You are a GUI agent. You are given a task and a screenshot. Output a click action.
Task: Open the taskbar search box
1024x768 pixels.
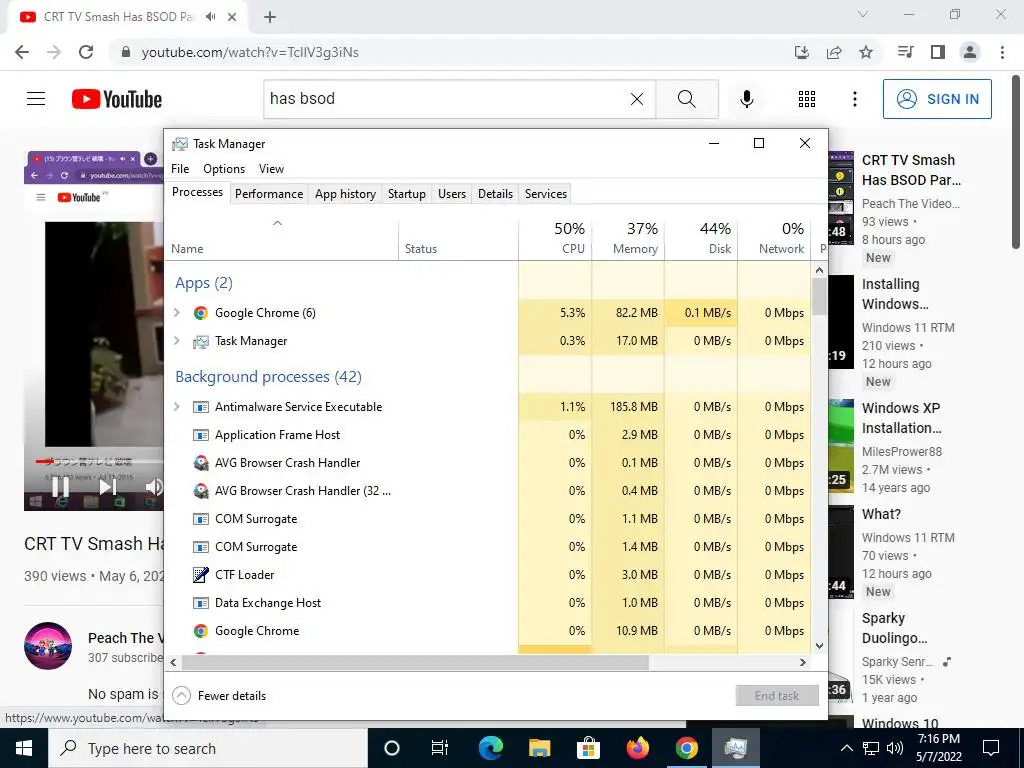[x=208, y=748]
